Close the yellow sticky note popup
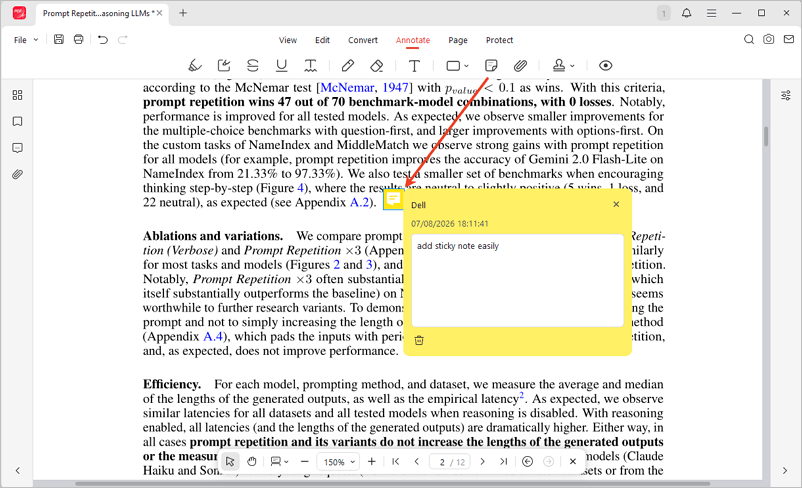Viewport: 802px width, 488px height. click(x=616, y=204)
